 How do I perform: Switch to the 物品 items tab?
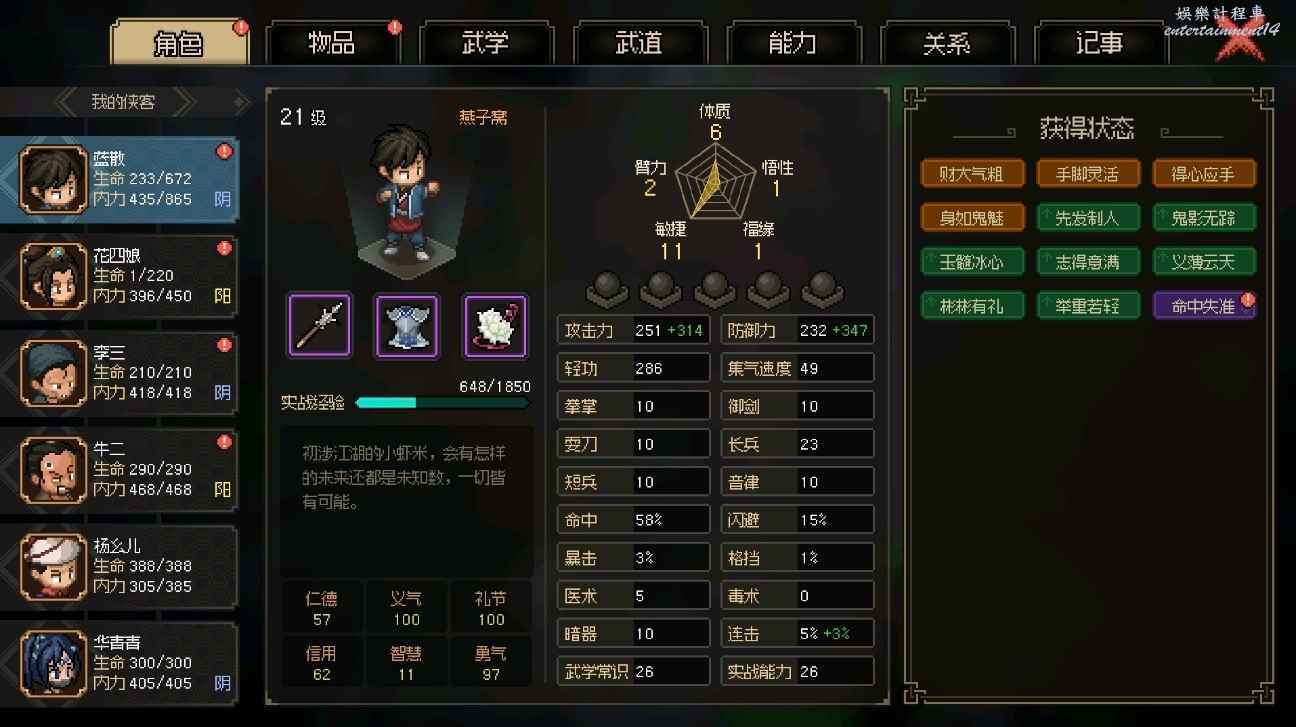pos(331,43)
